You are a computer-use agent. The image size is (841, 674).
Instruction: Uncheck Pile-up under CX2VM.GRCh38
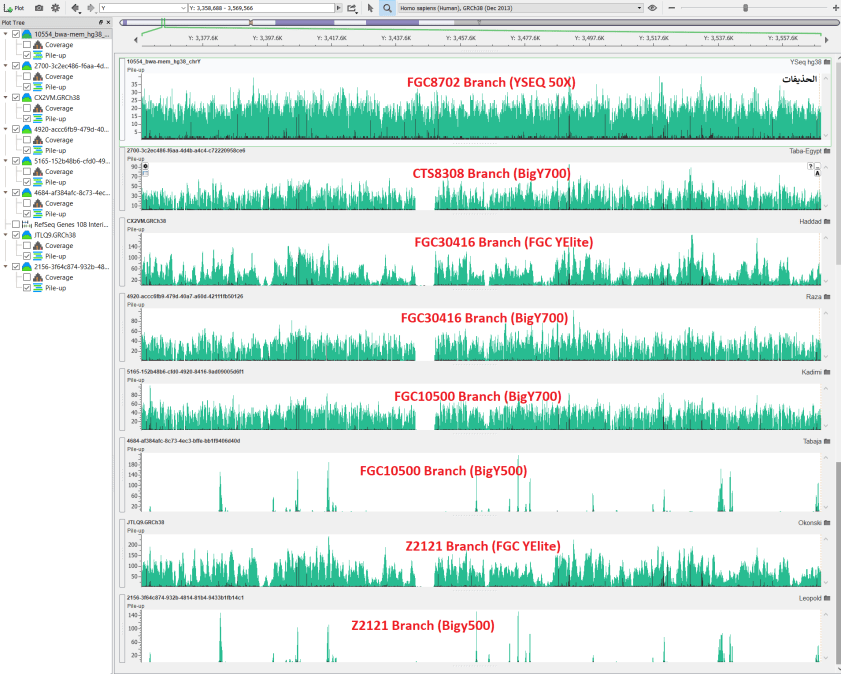(25, 118)
